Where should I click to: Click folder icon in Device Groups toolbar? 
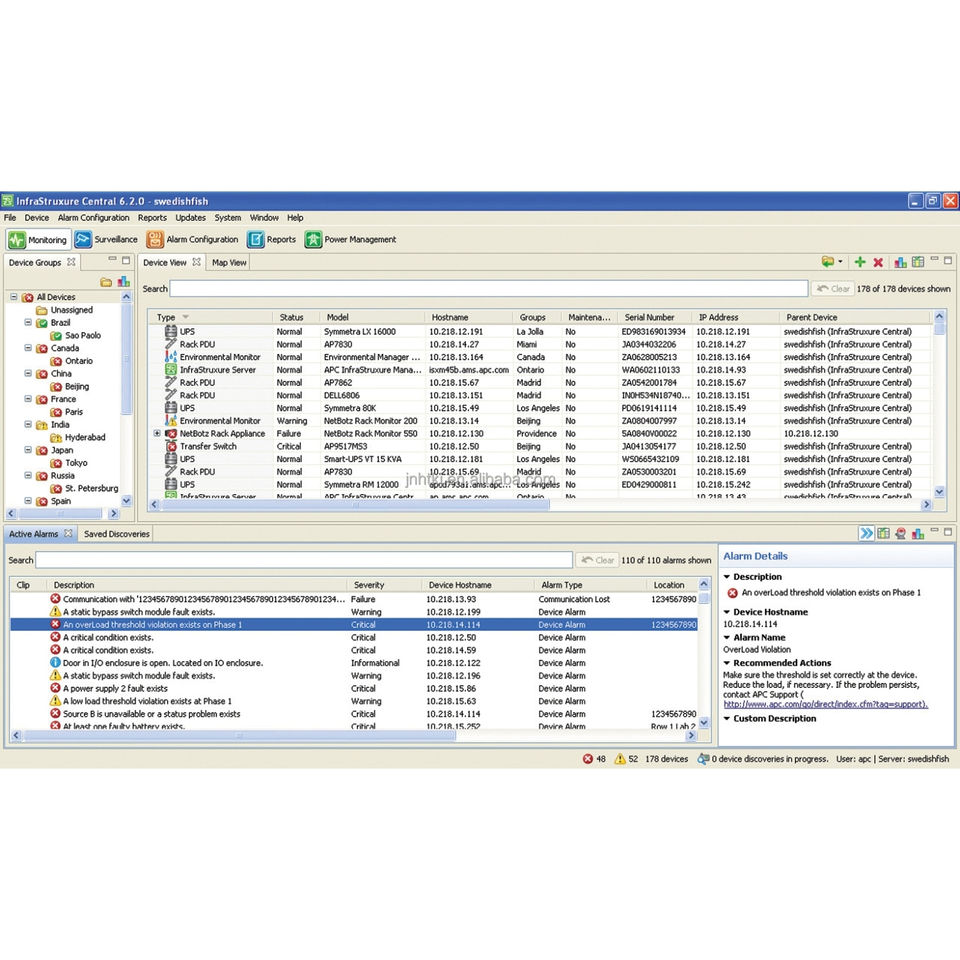point(106,282)
